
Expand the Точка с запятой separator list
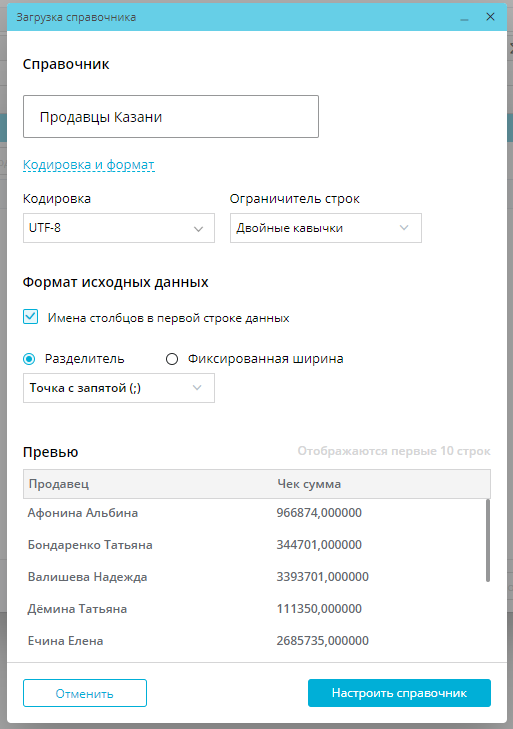coord(119,388)
